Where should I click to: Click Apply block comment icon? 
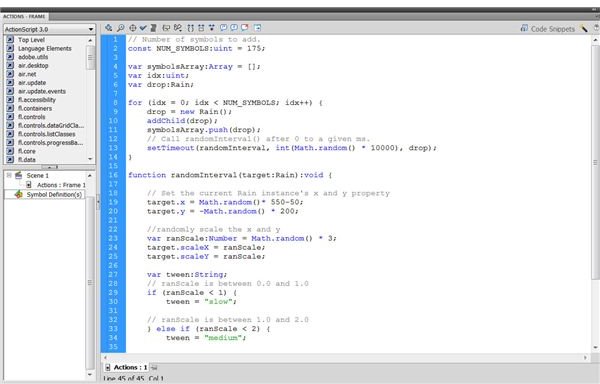[x=223, y=28]
